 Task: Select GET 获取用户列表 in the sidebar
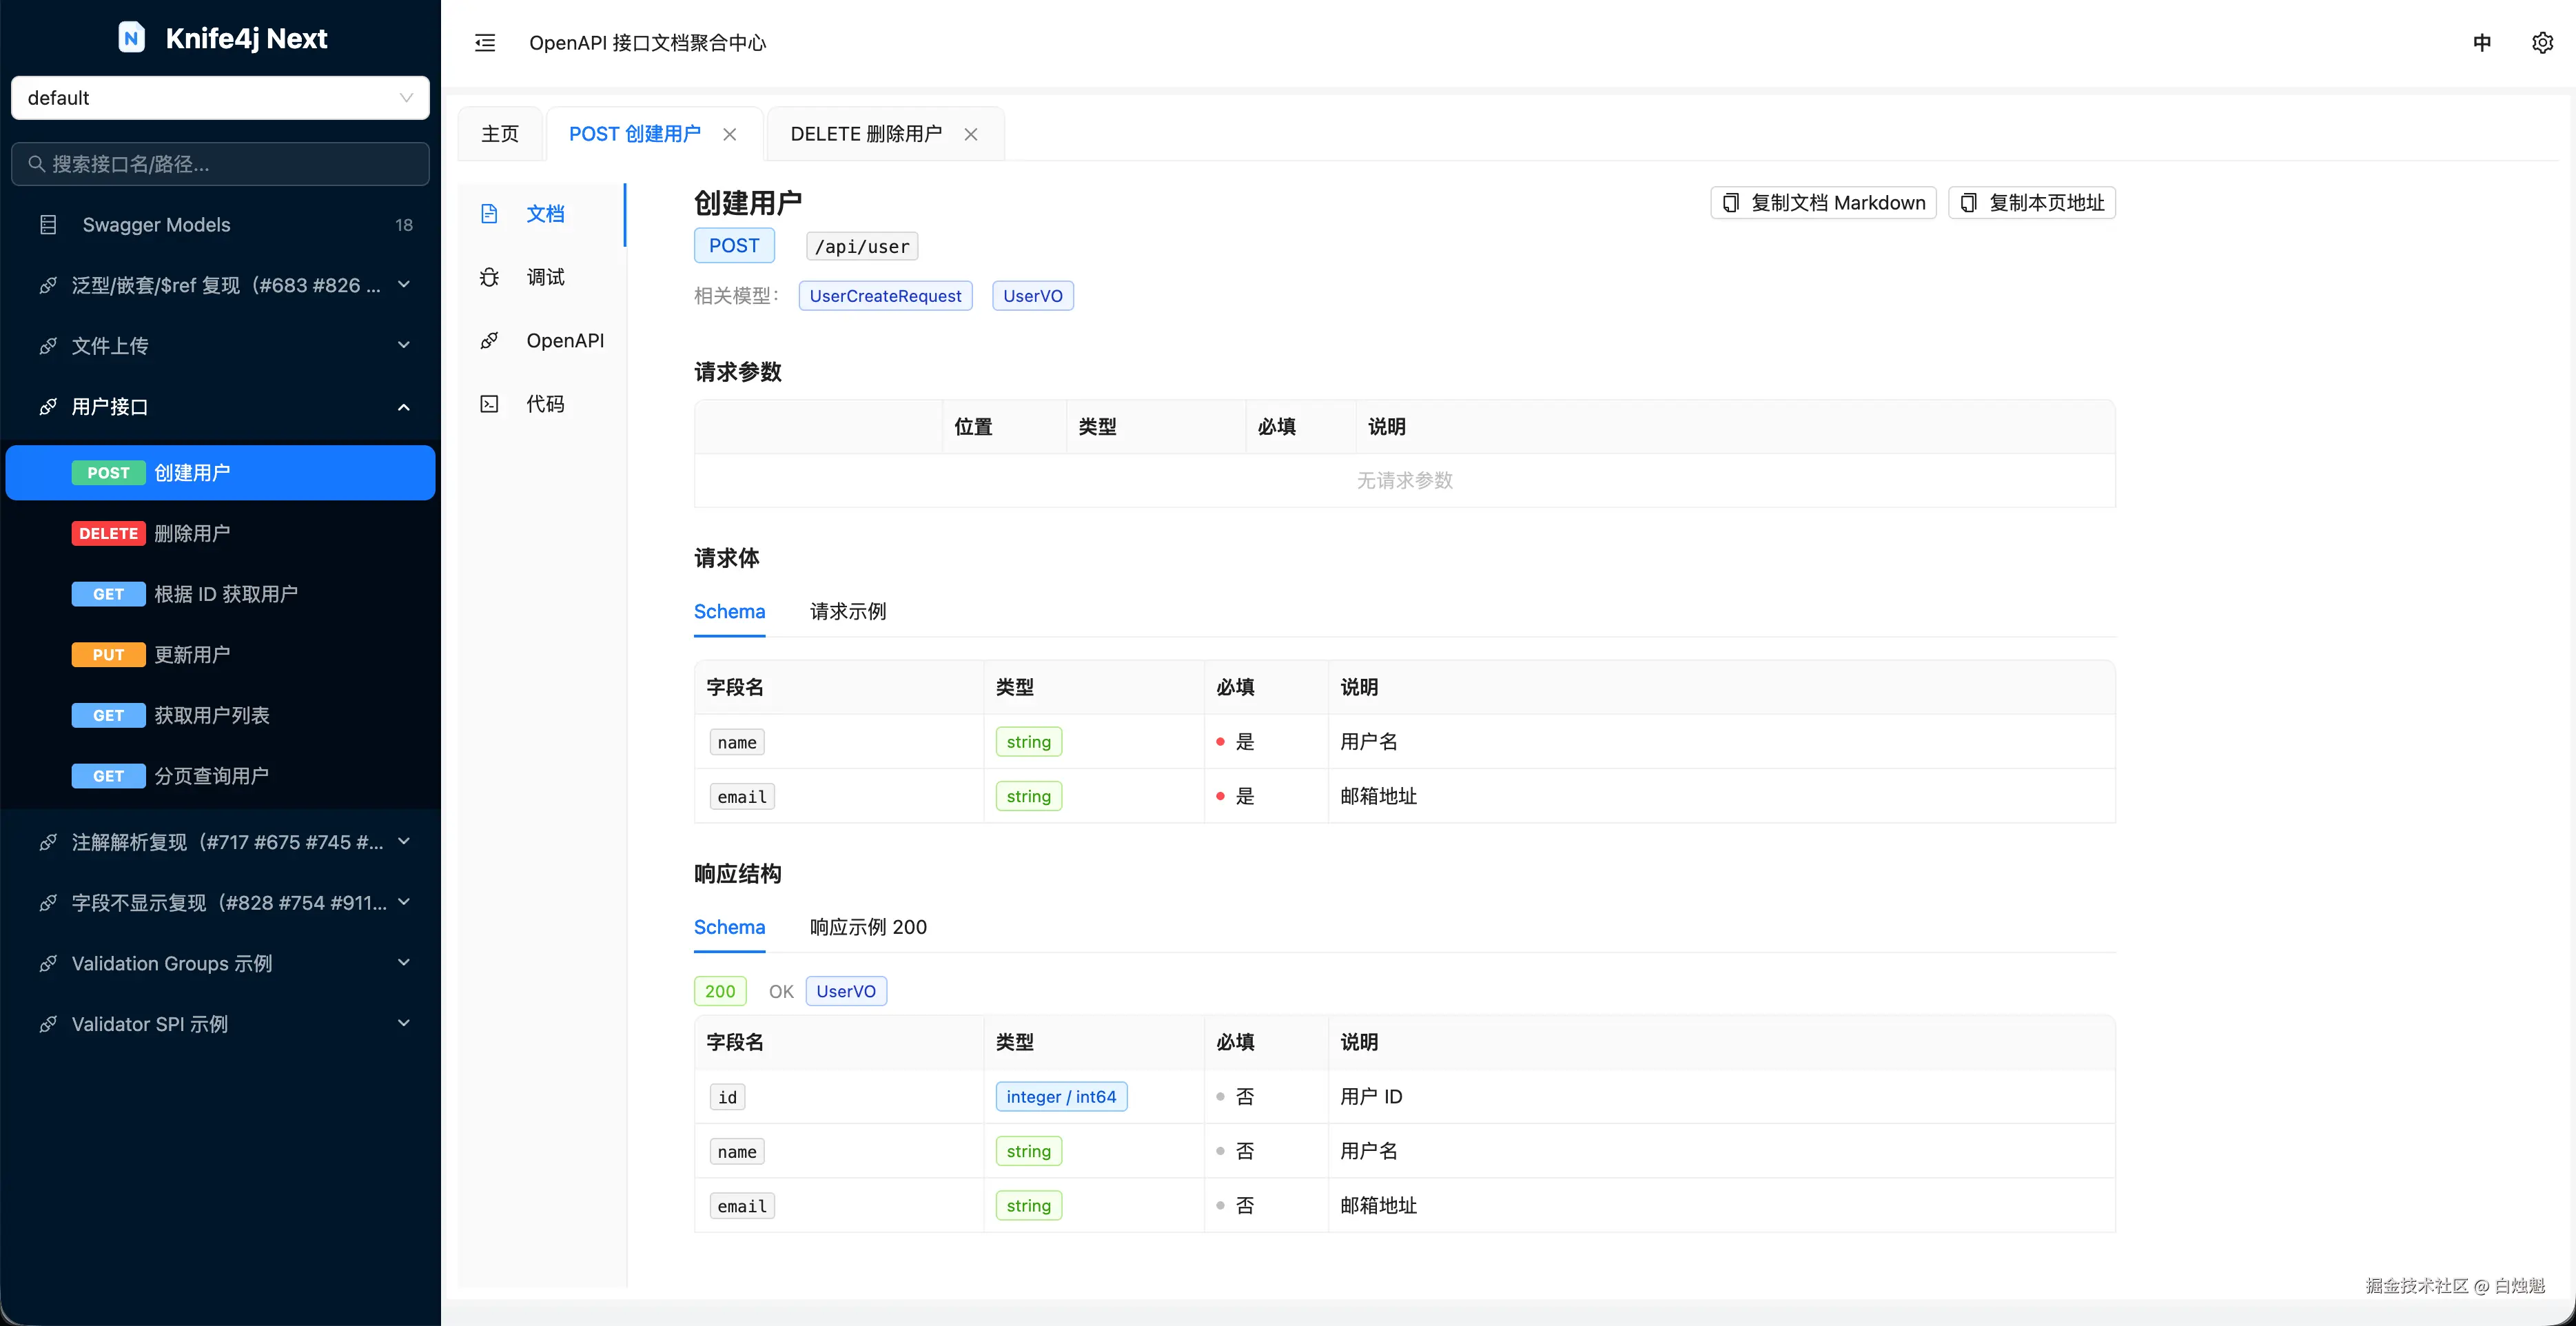(220, 716)
